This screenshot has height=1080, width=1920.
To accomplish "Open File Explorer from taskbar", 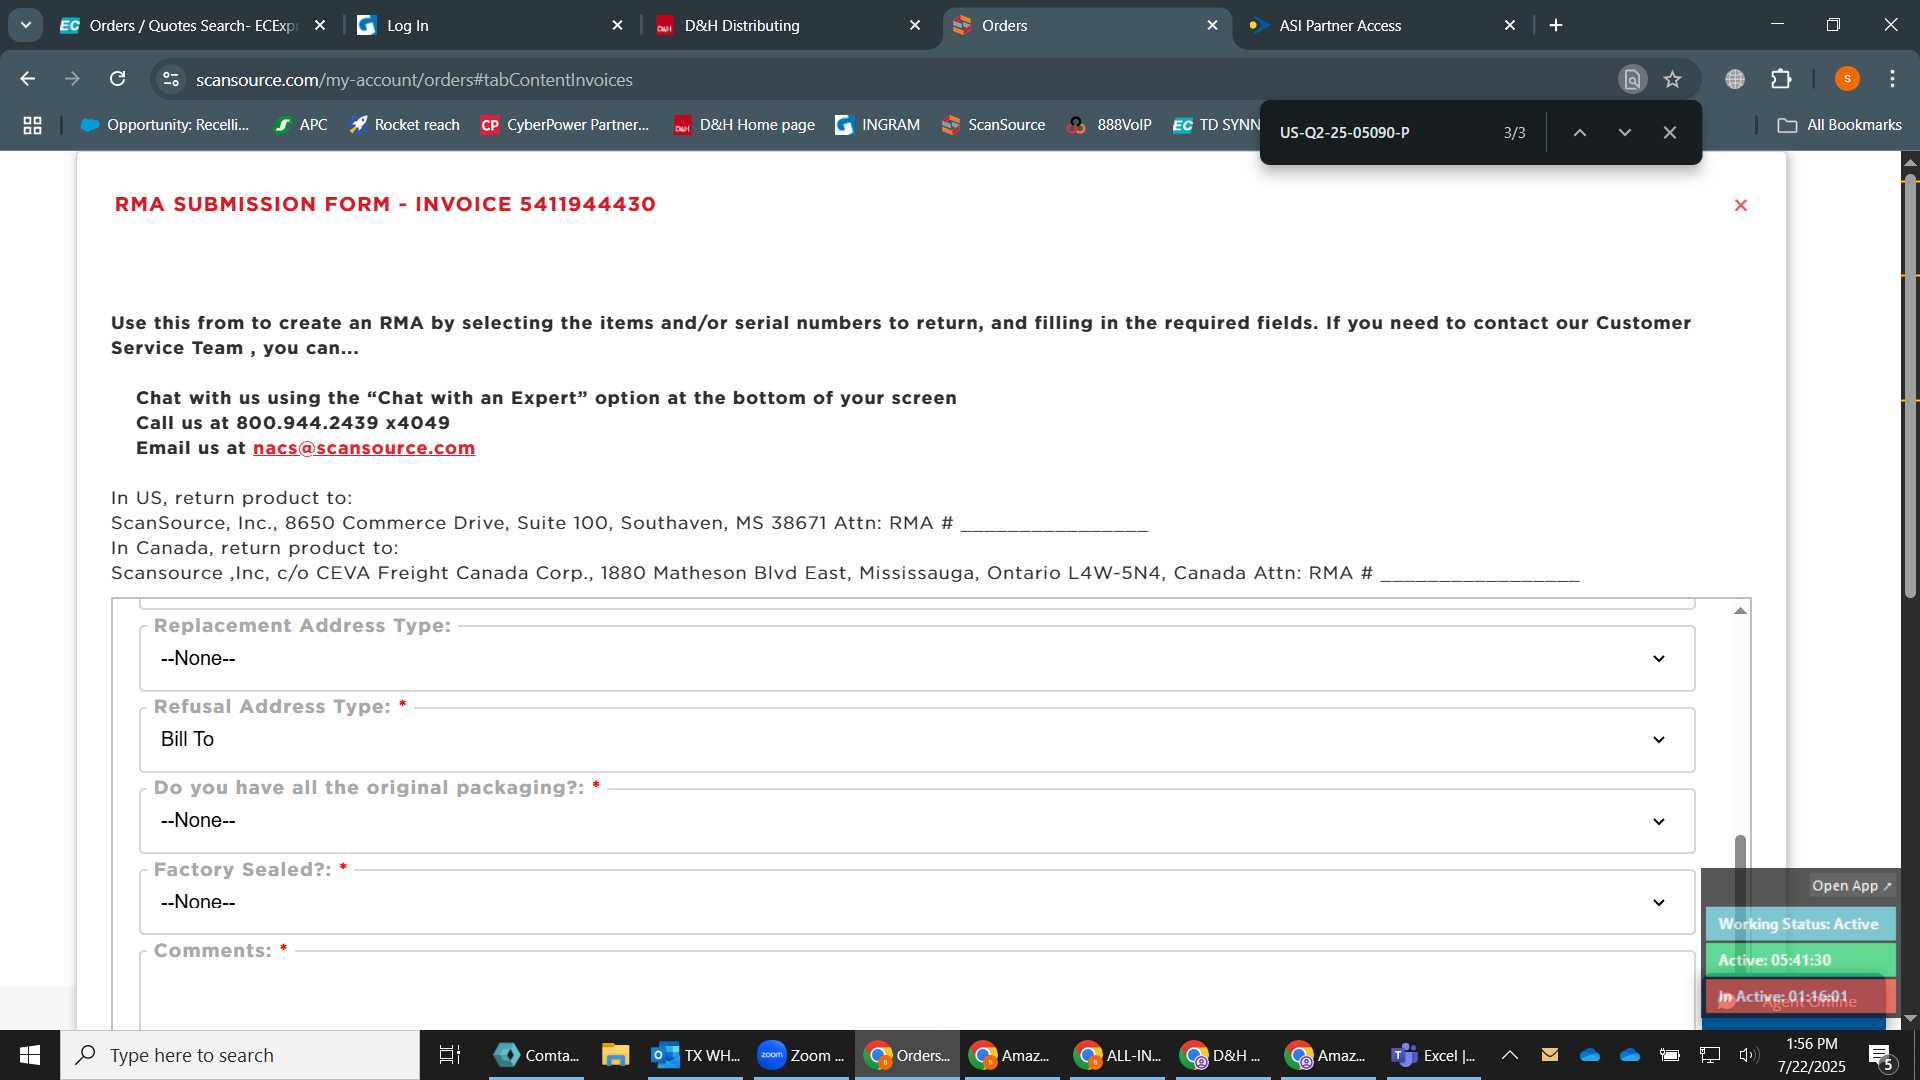I will [x=615, y=1055].
